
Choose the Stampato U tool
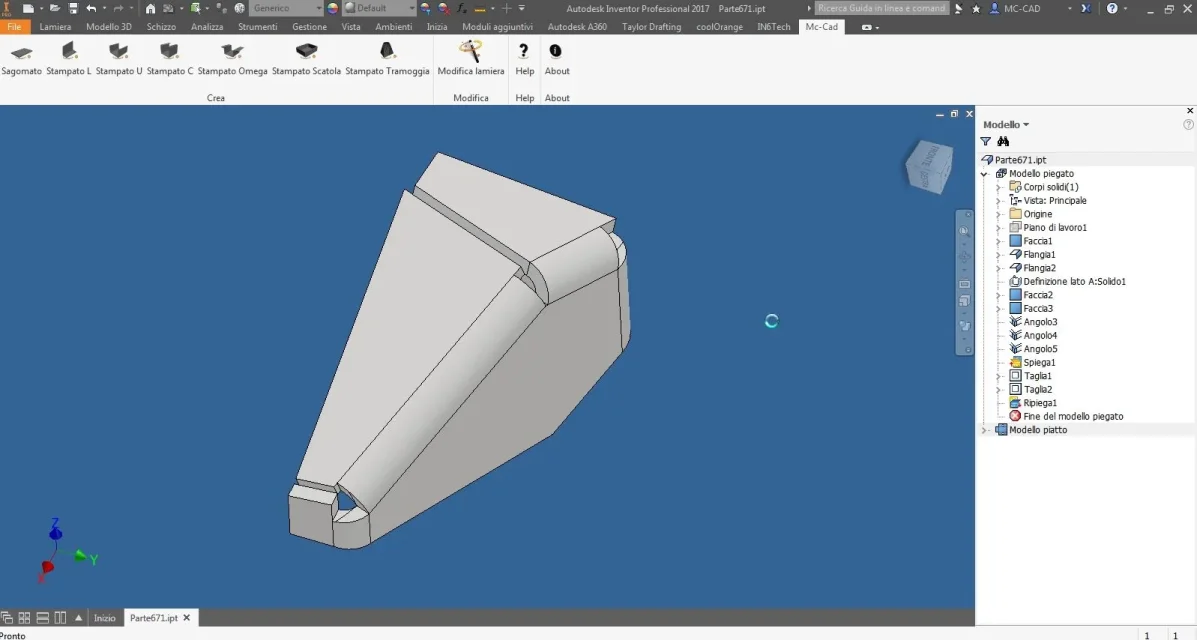tap(119, 59)
